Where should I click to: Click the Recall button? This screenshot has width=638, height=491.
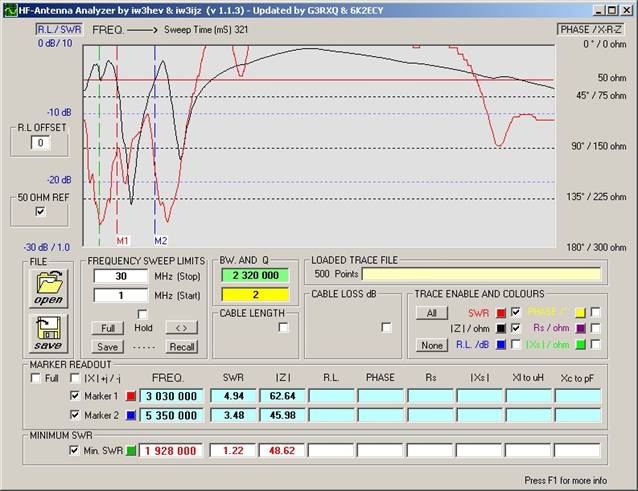(x=182, y=346)
